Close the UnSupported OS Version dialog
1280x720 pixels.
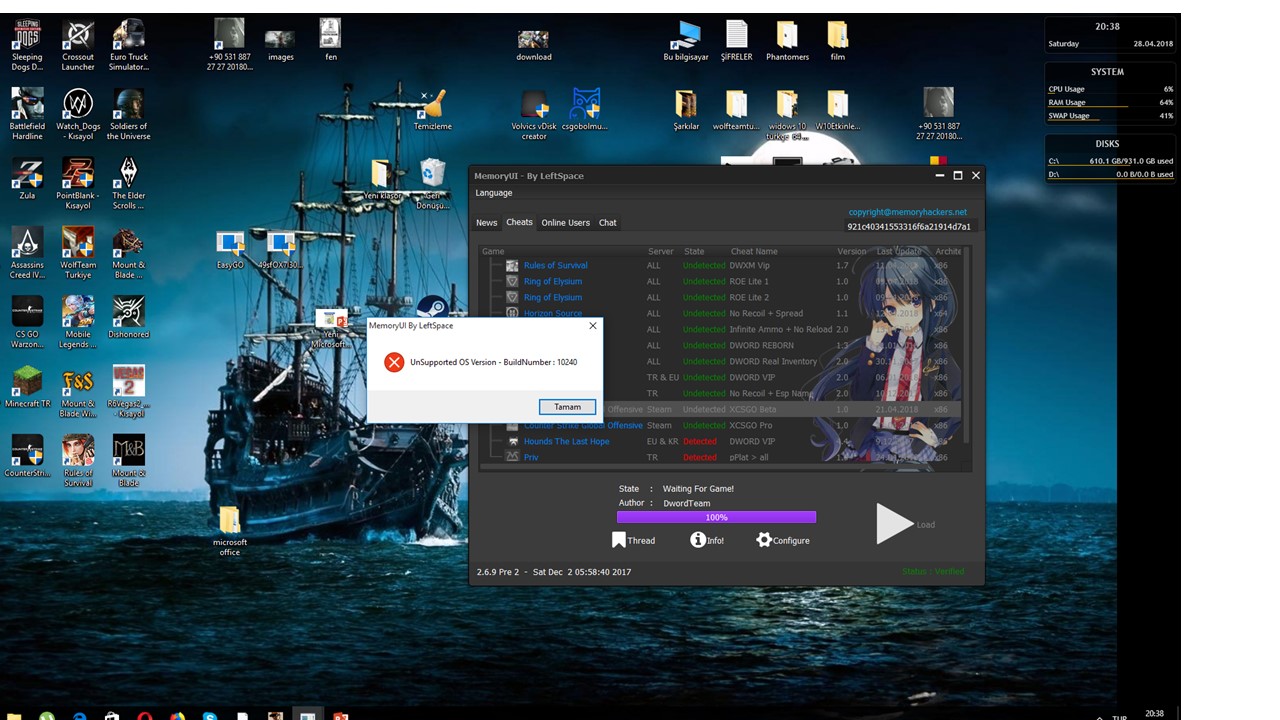(592, 326)
